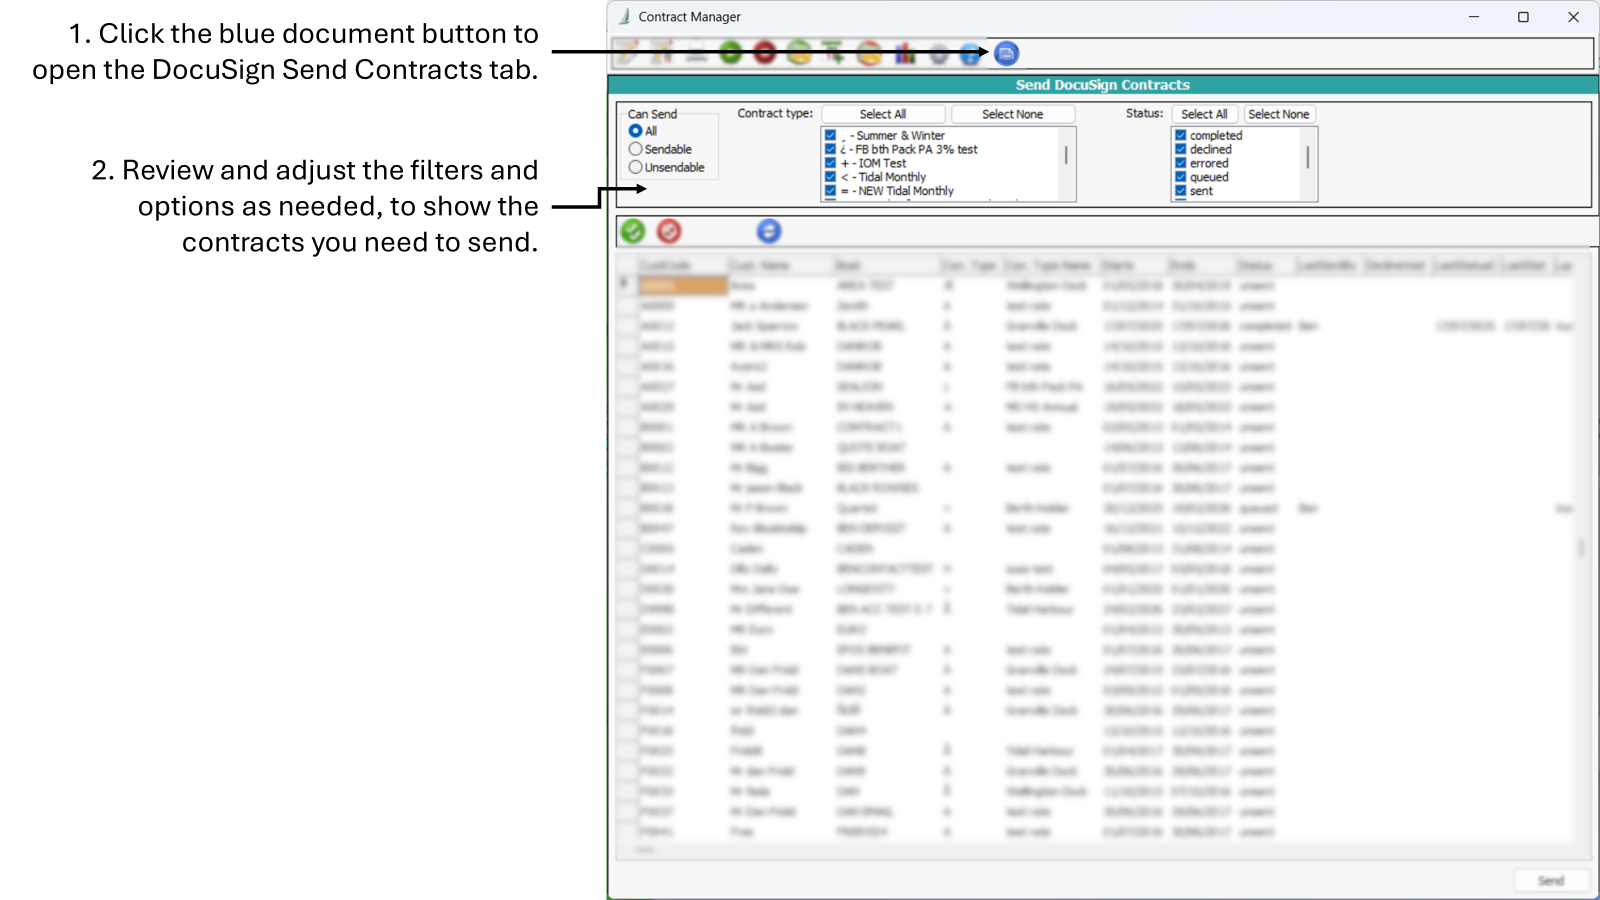The width and height of the screenshot is (1600, 900).
Task: Toggle the declined status checkbox
Action: (1180, 149)
